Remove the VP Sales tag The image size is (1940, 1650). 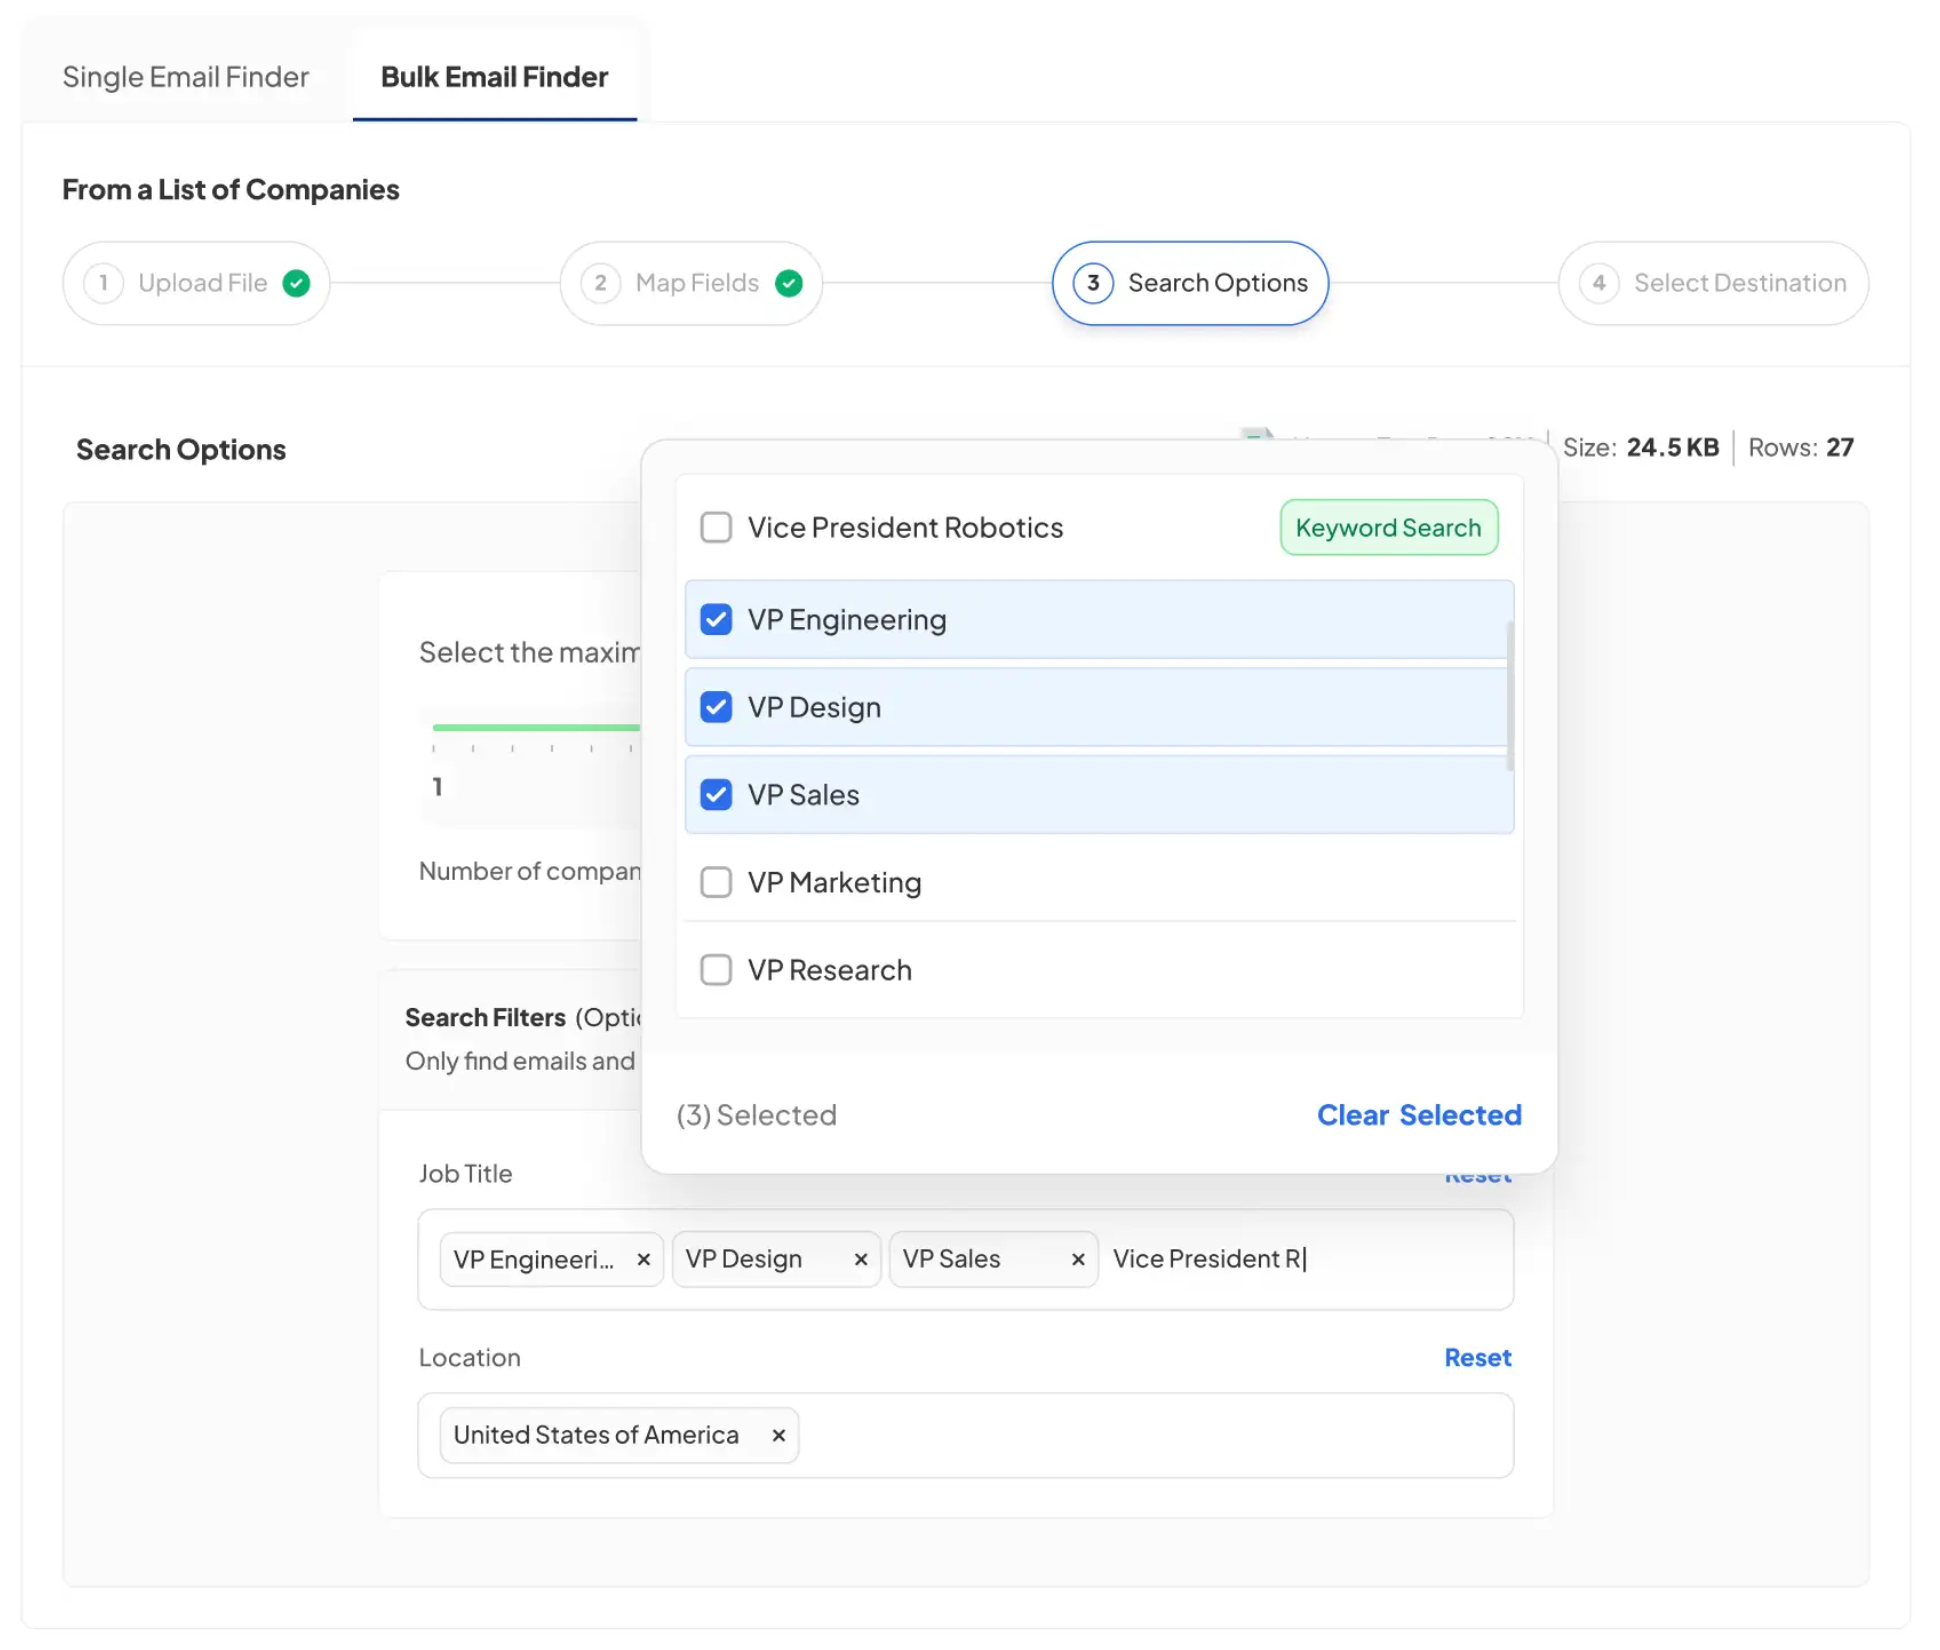coord(1077,1260)
